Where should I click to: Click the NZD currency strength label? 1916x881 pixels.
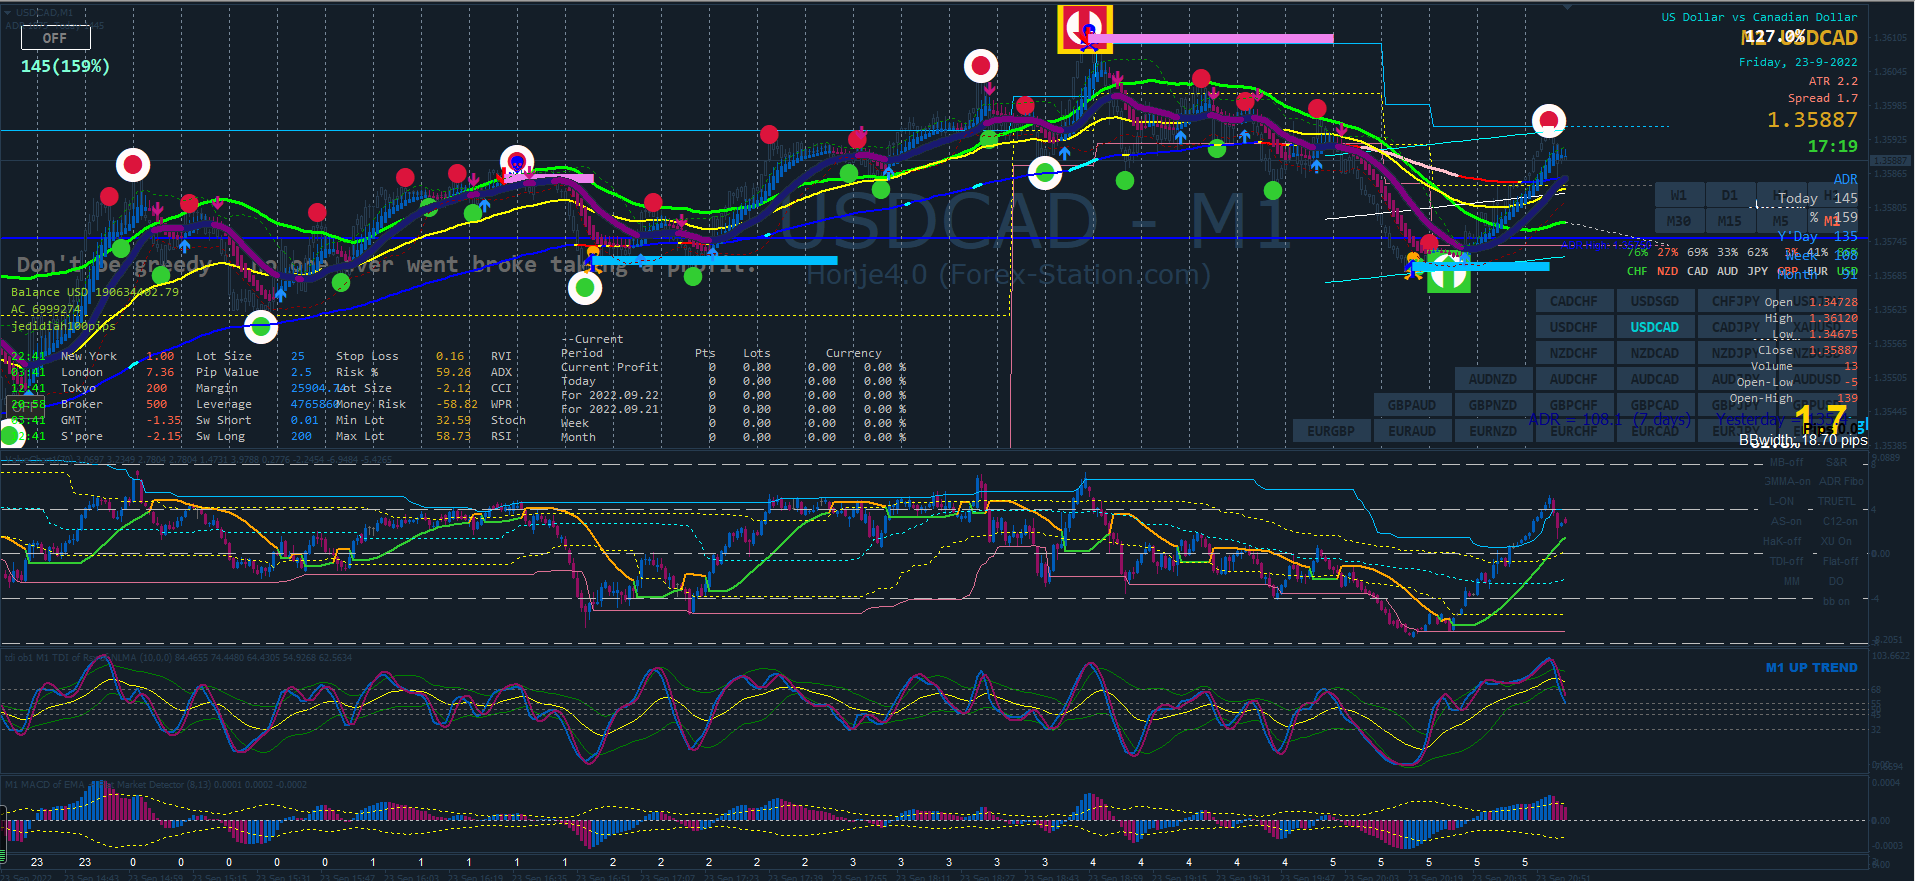[x=1667, y=271]
